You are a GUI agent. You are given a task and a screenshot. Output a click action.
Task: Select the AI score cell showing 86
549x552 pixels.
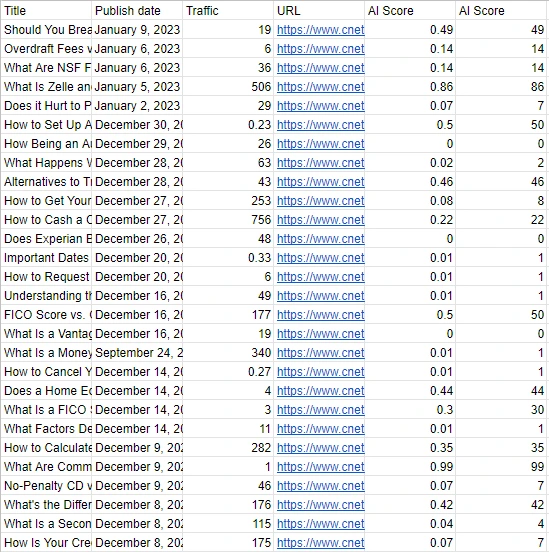500,87
